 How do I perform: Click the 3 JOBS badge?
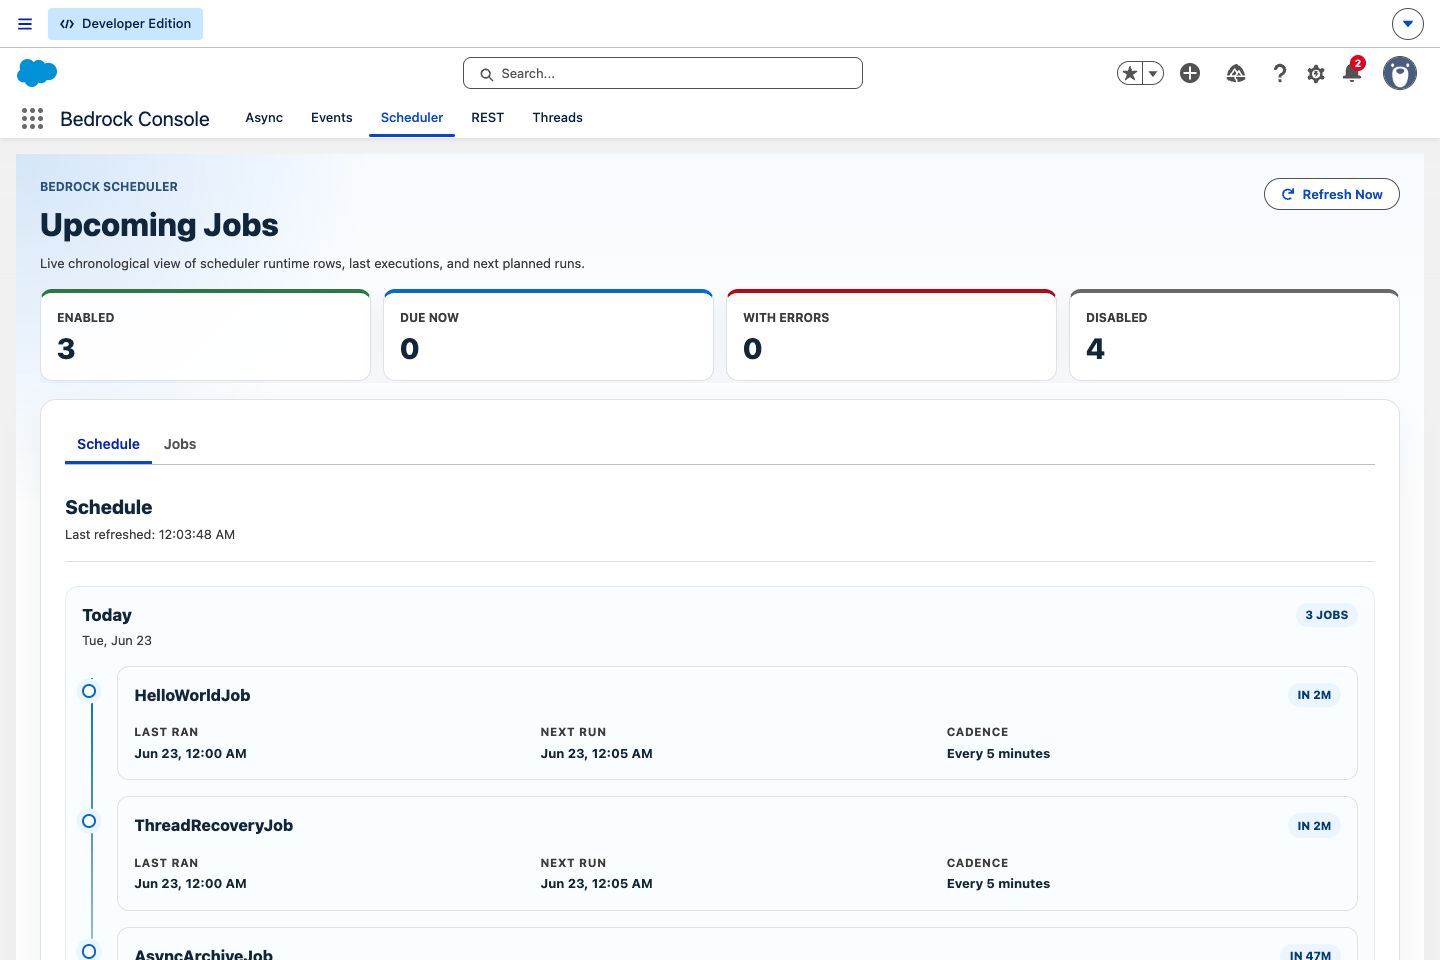[x=1327, y=615]
